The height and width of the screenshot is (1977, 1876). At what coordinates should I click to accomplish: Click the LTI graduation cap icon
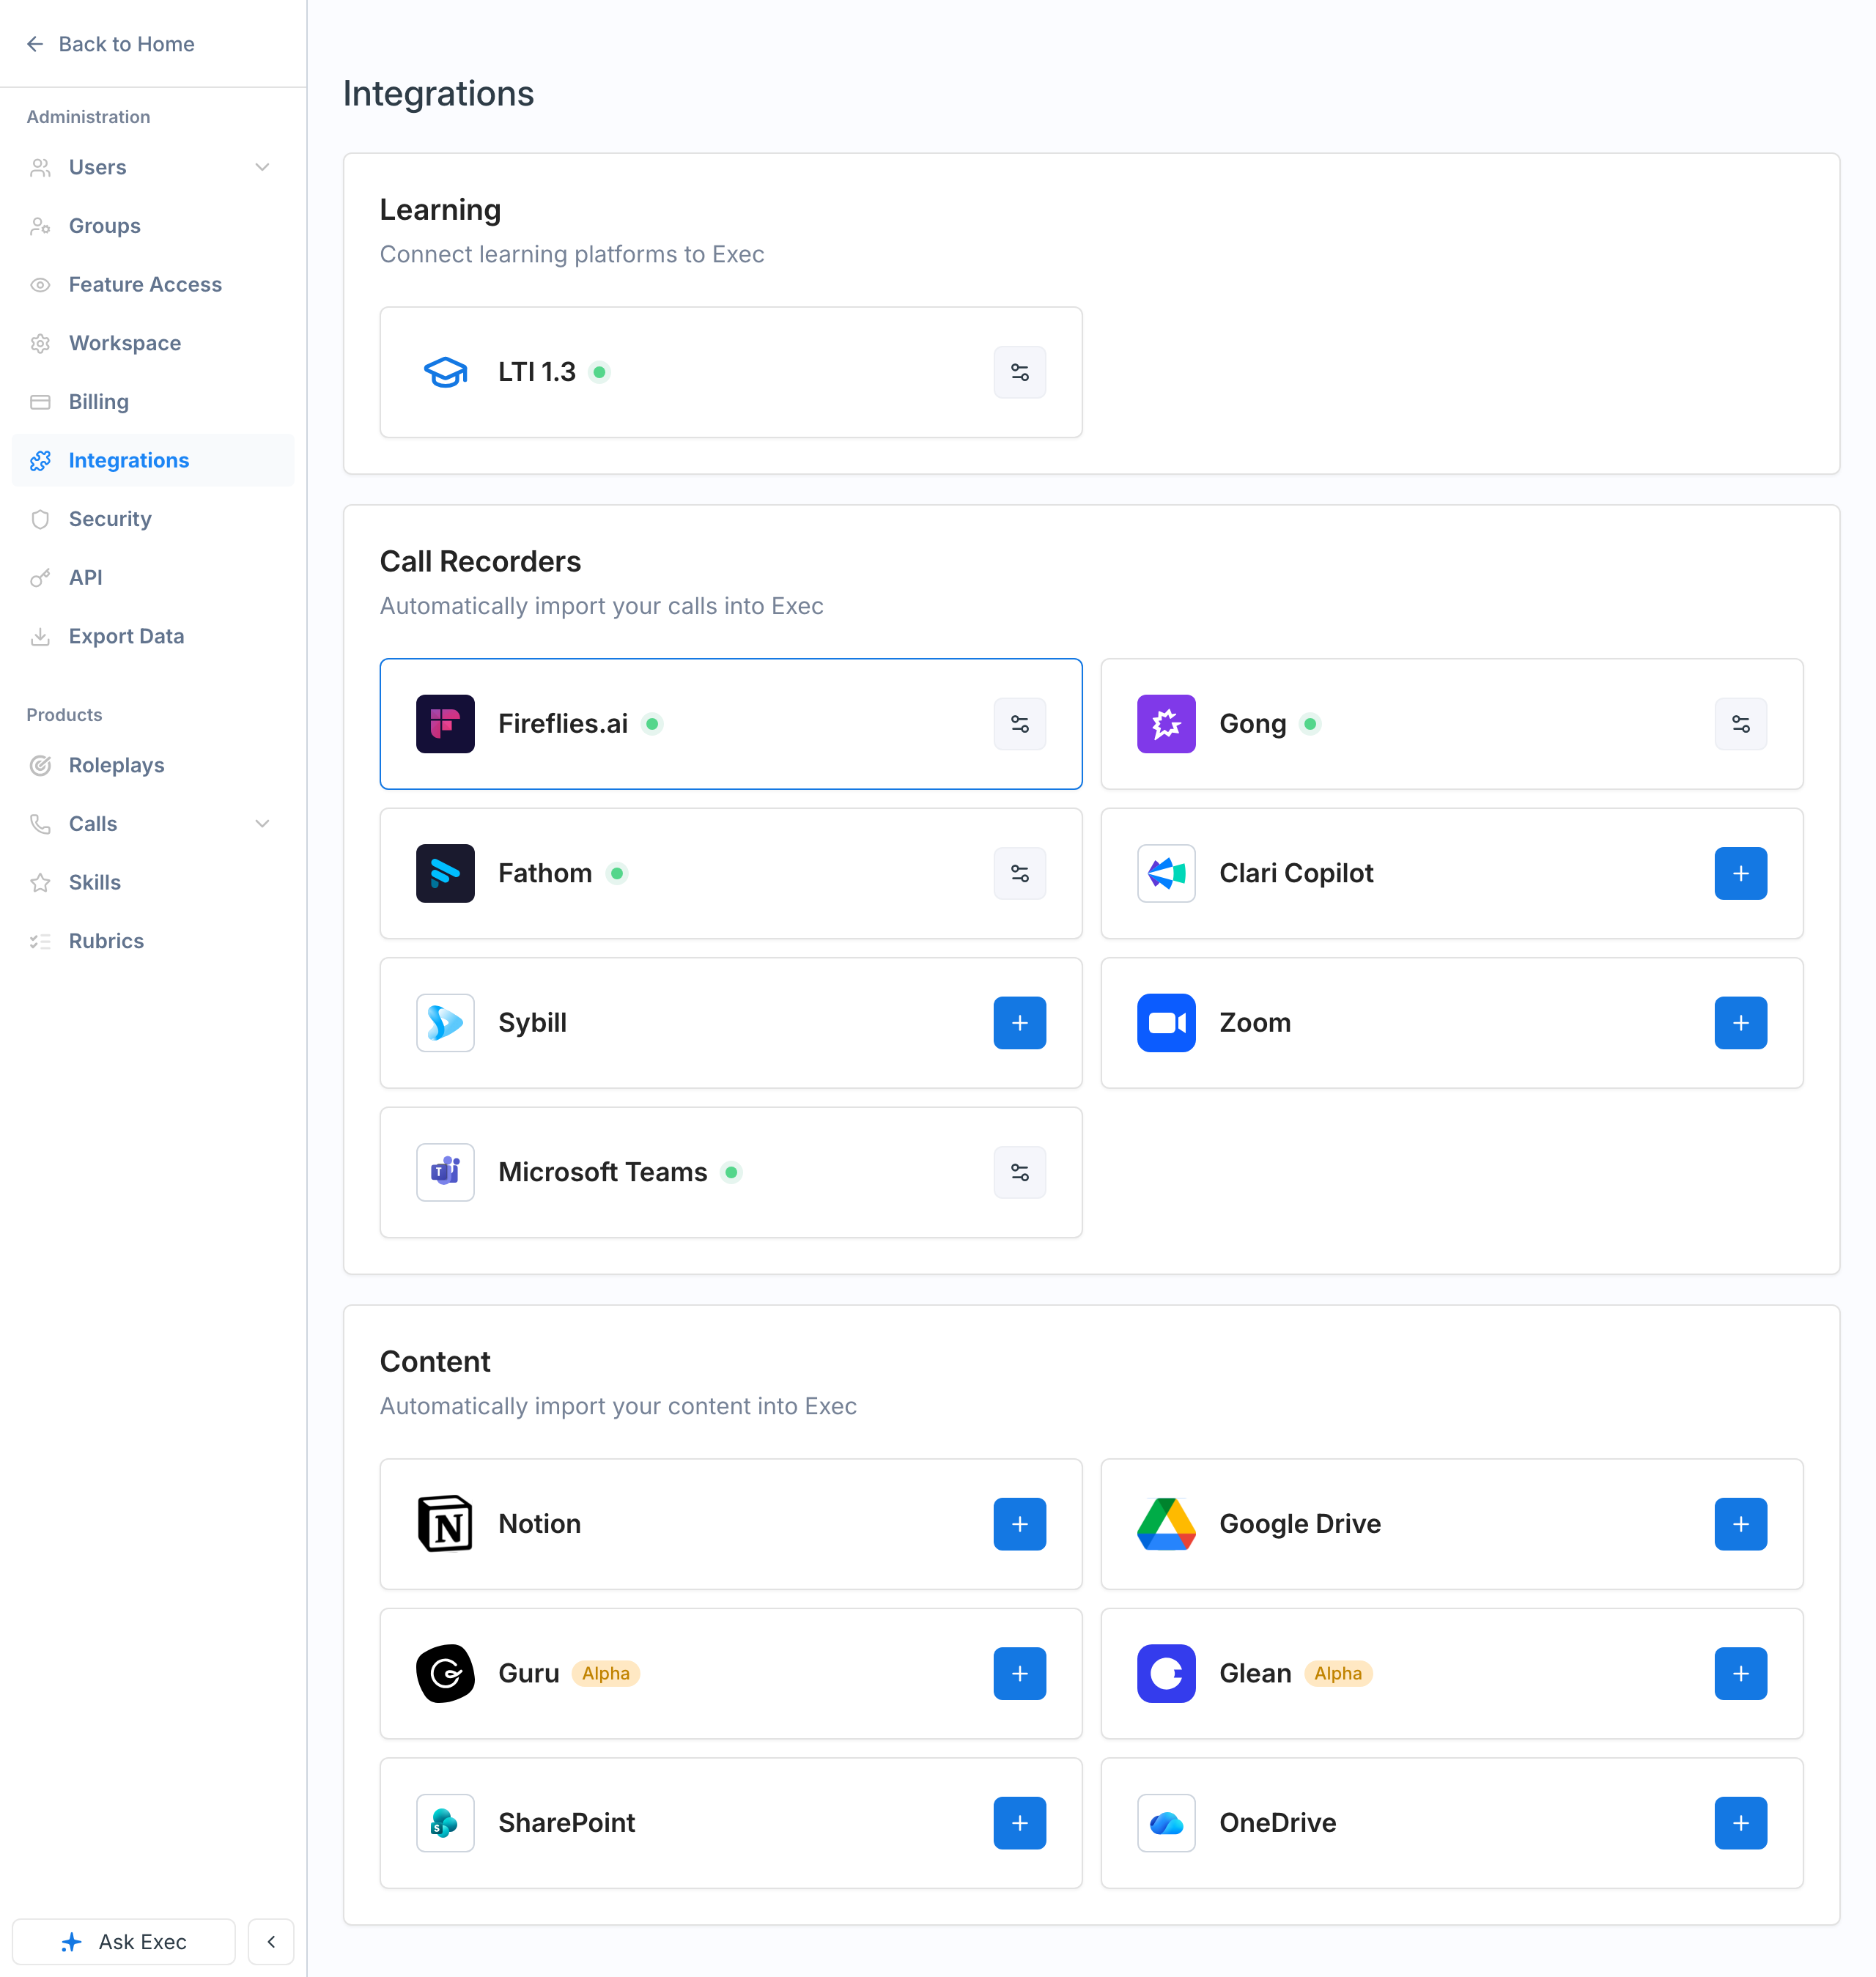(445, 372)
